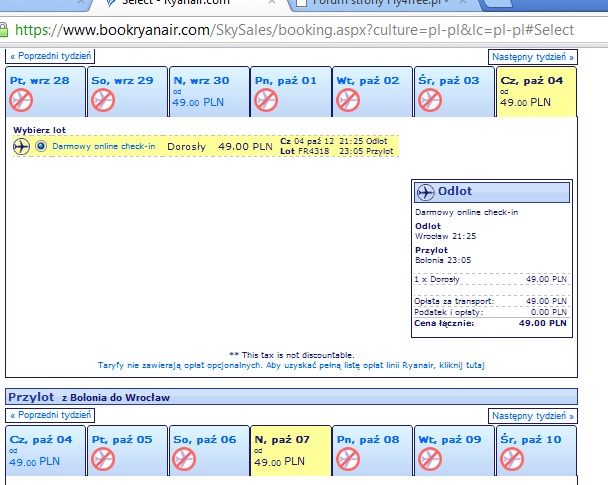Click the no-flight icon for Wt, paź 02
This screenshot has width=608, height=485.
pos(348,100)
